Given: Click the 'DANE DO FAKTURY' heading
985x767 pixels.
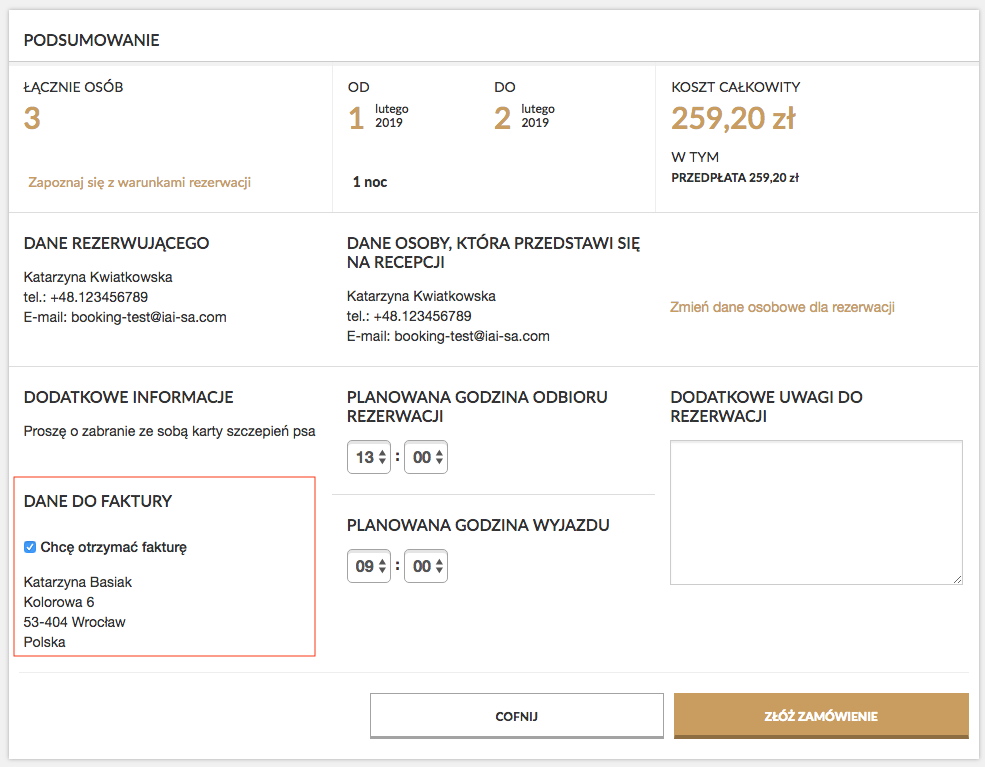Looking at the screenshot, I should pos(98,501).
